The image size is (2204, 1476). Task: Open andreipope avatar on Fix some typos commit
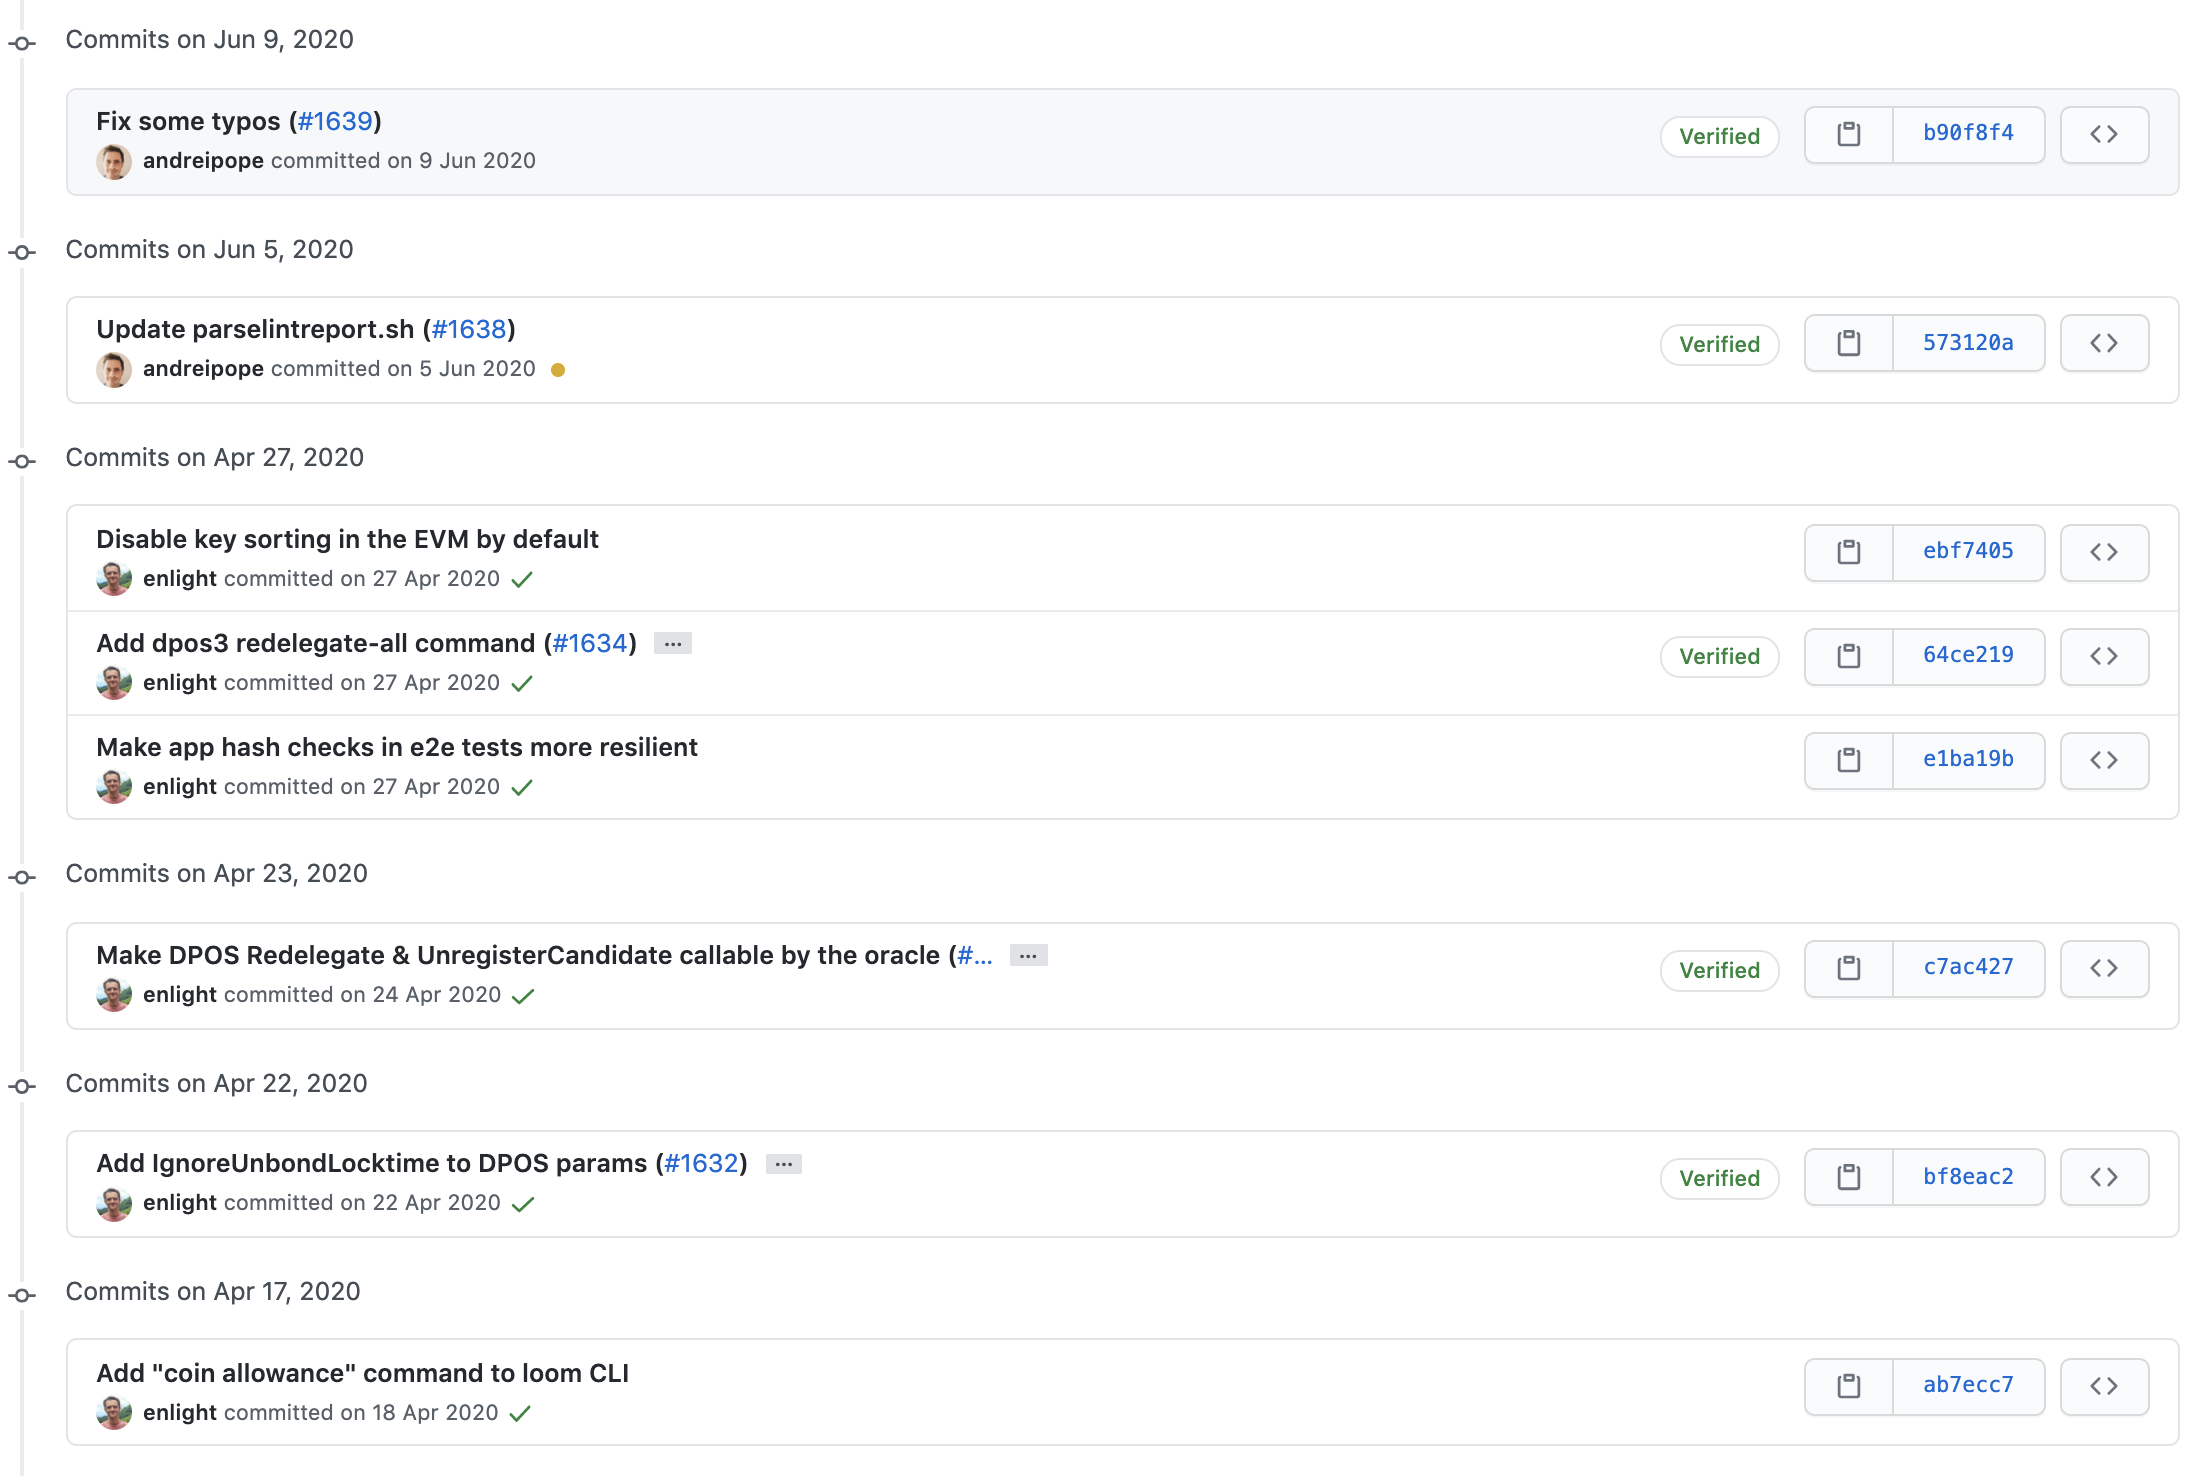pos(114,162)
